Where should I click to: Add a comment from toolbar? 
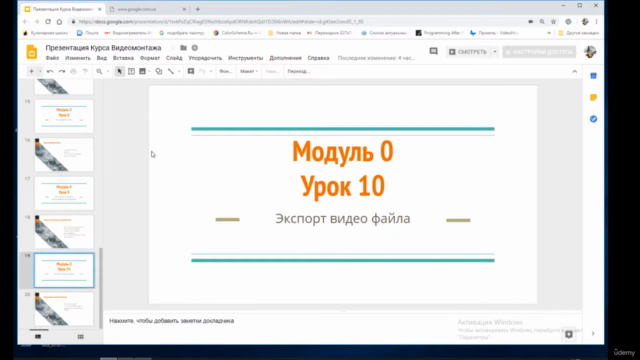tap(191, 71)
